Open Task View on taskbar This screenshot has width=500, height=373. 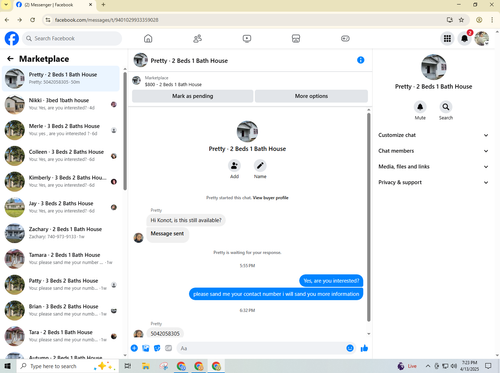(128, 366)
